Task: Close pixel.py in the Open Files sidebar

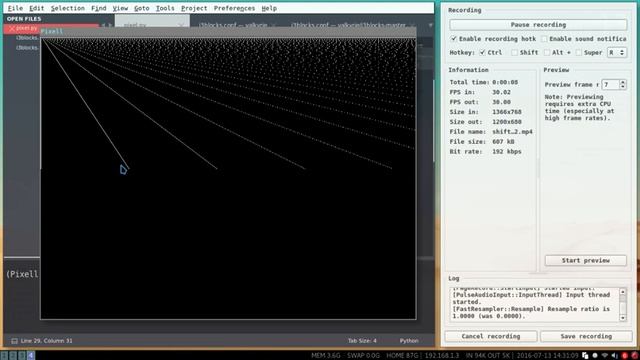Action: (11, 28)
